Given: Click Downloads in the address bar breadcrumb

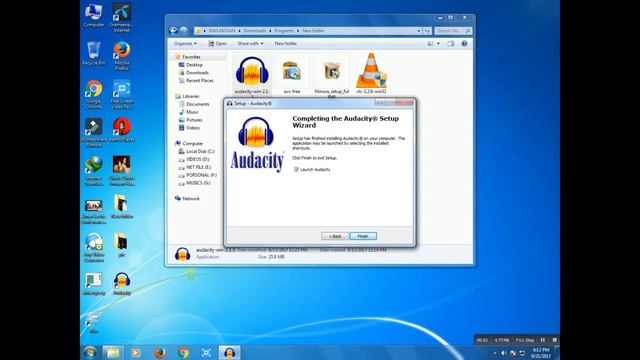Looking at the screenshot, I should coord(255,31).
